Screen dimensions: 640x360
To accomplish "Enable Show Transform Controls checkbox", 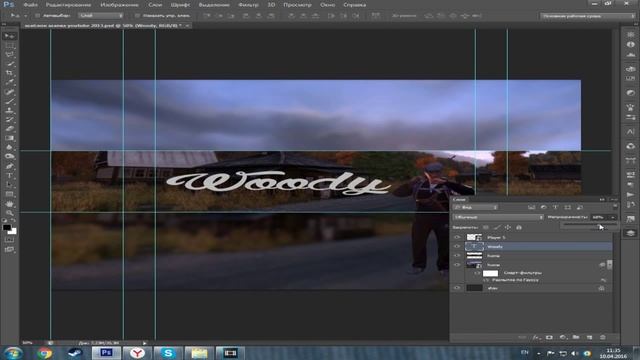I will click(x=138, y=16).
